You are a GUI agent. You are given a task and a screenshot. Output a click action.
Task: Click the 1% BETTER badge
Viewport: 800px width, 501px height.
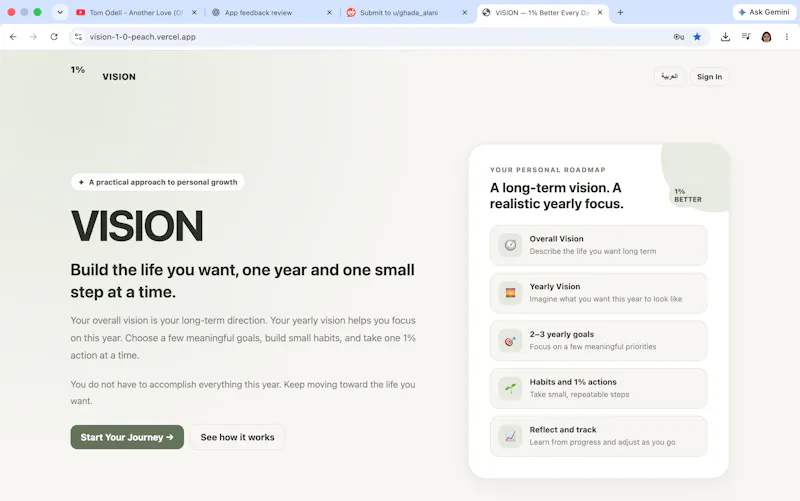688,195
